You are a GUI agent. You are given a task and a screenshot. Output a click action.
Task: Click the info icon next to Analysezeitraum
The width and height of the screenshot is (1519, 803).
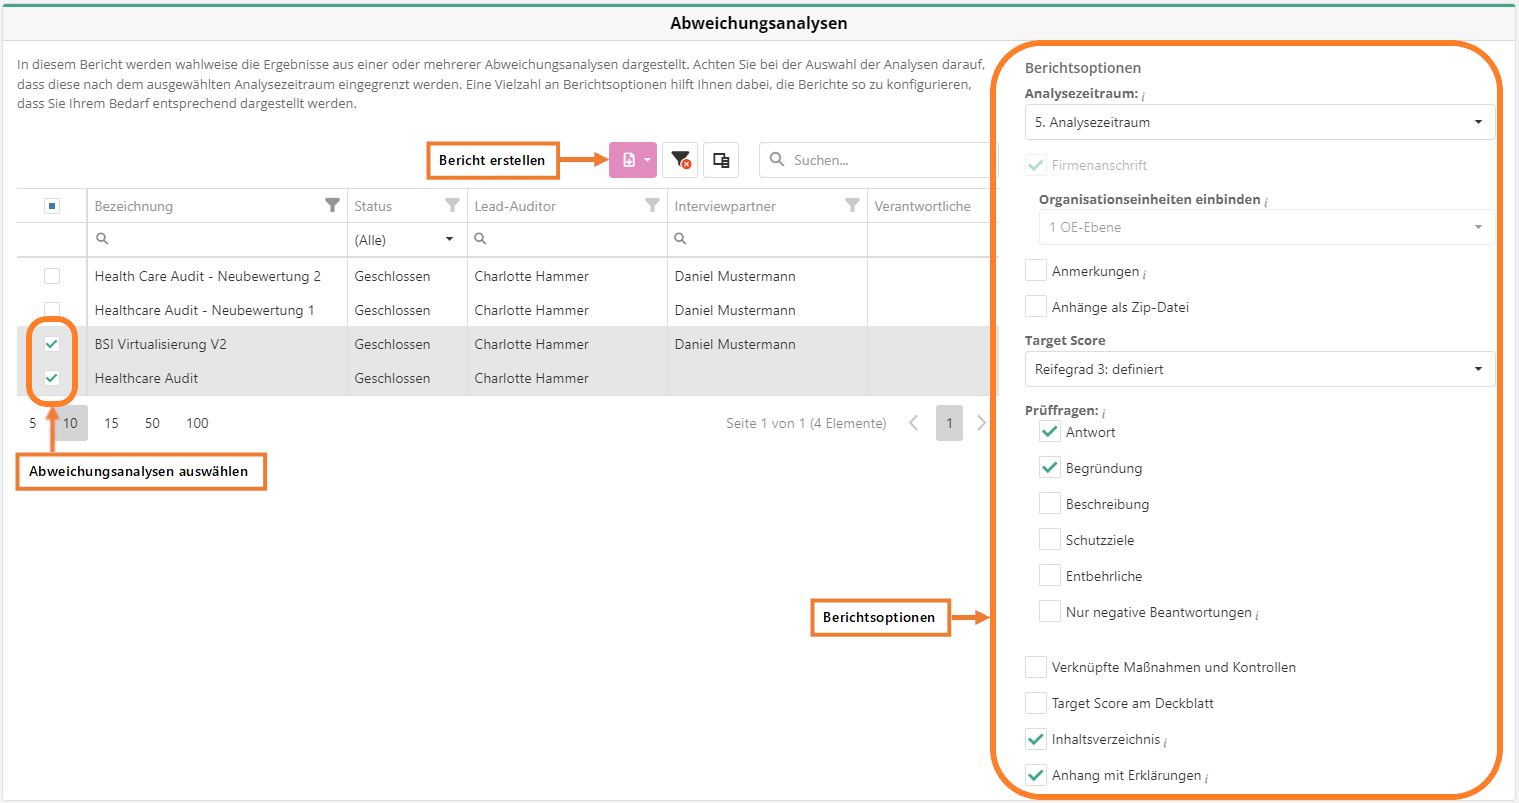[x=1143, y=95]
